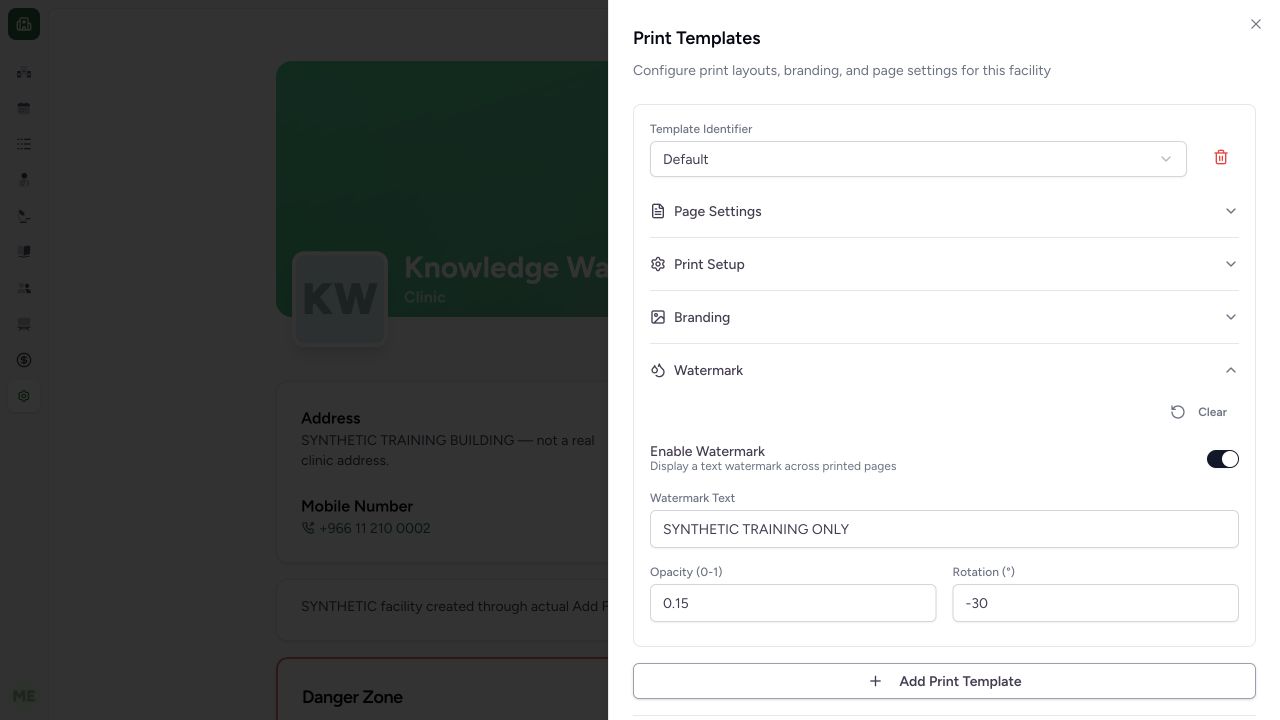Open the dollar sign billing icon in the sidebar
This screenshot has width=1280, height=720.
[x=24, y=360]
